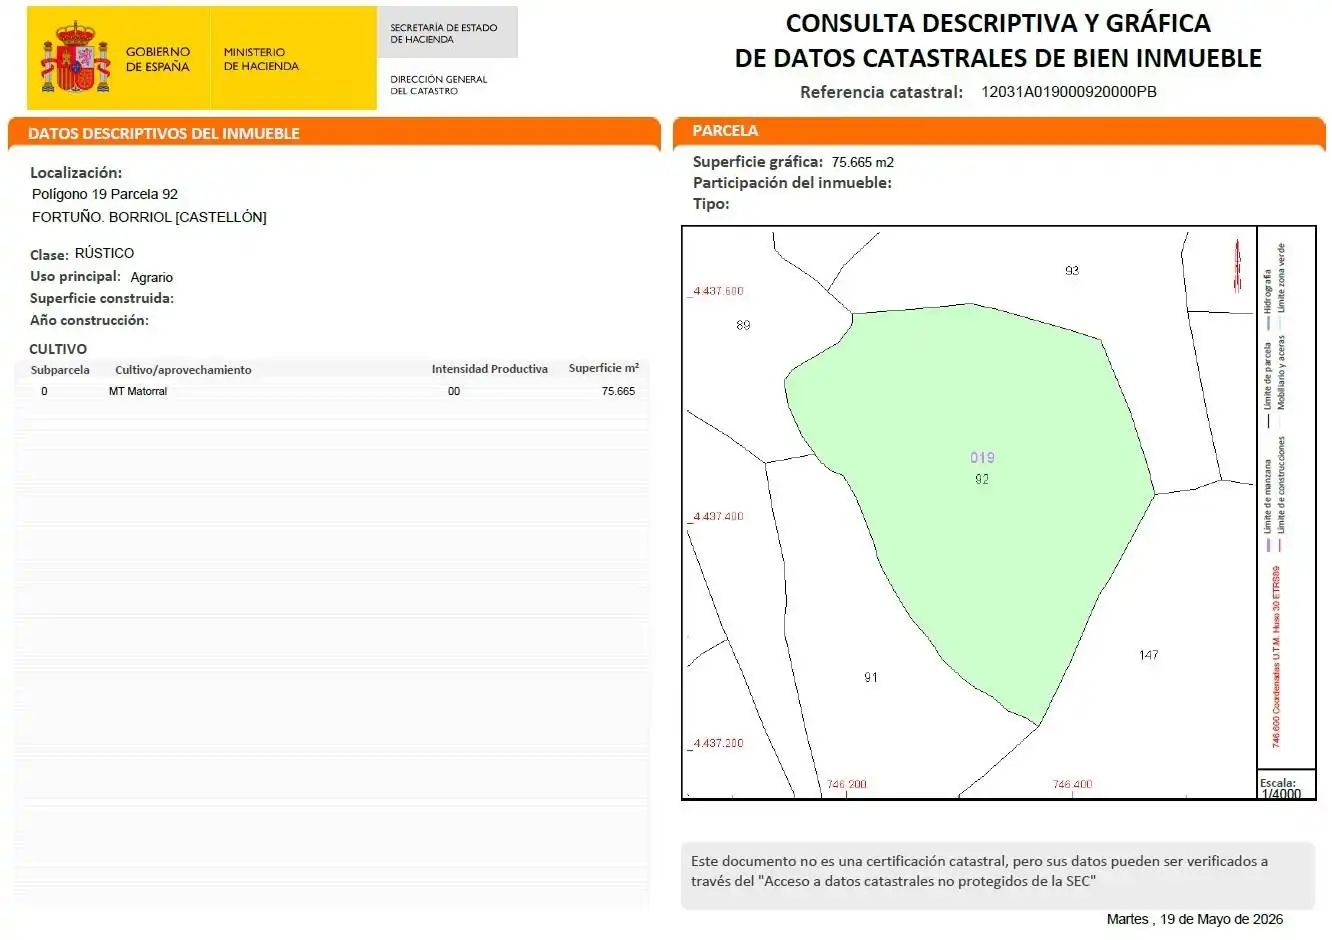Click the GOBIERNO DE ESPAÑA logo text

(x=157, y=59)
